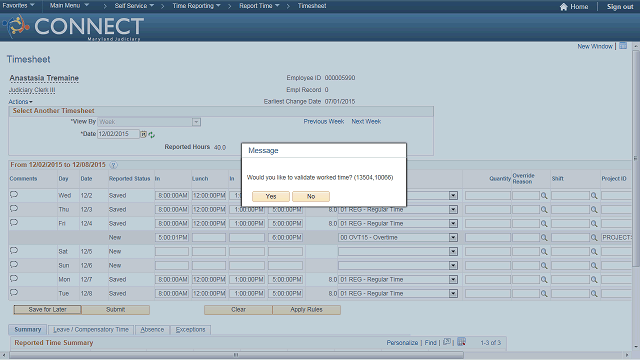Open the comment bubble for Thu 12/3
Screen dimensions: 640x360
14,209
